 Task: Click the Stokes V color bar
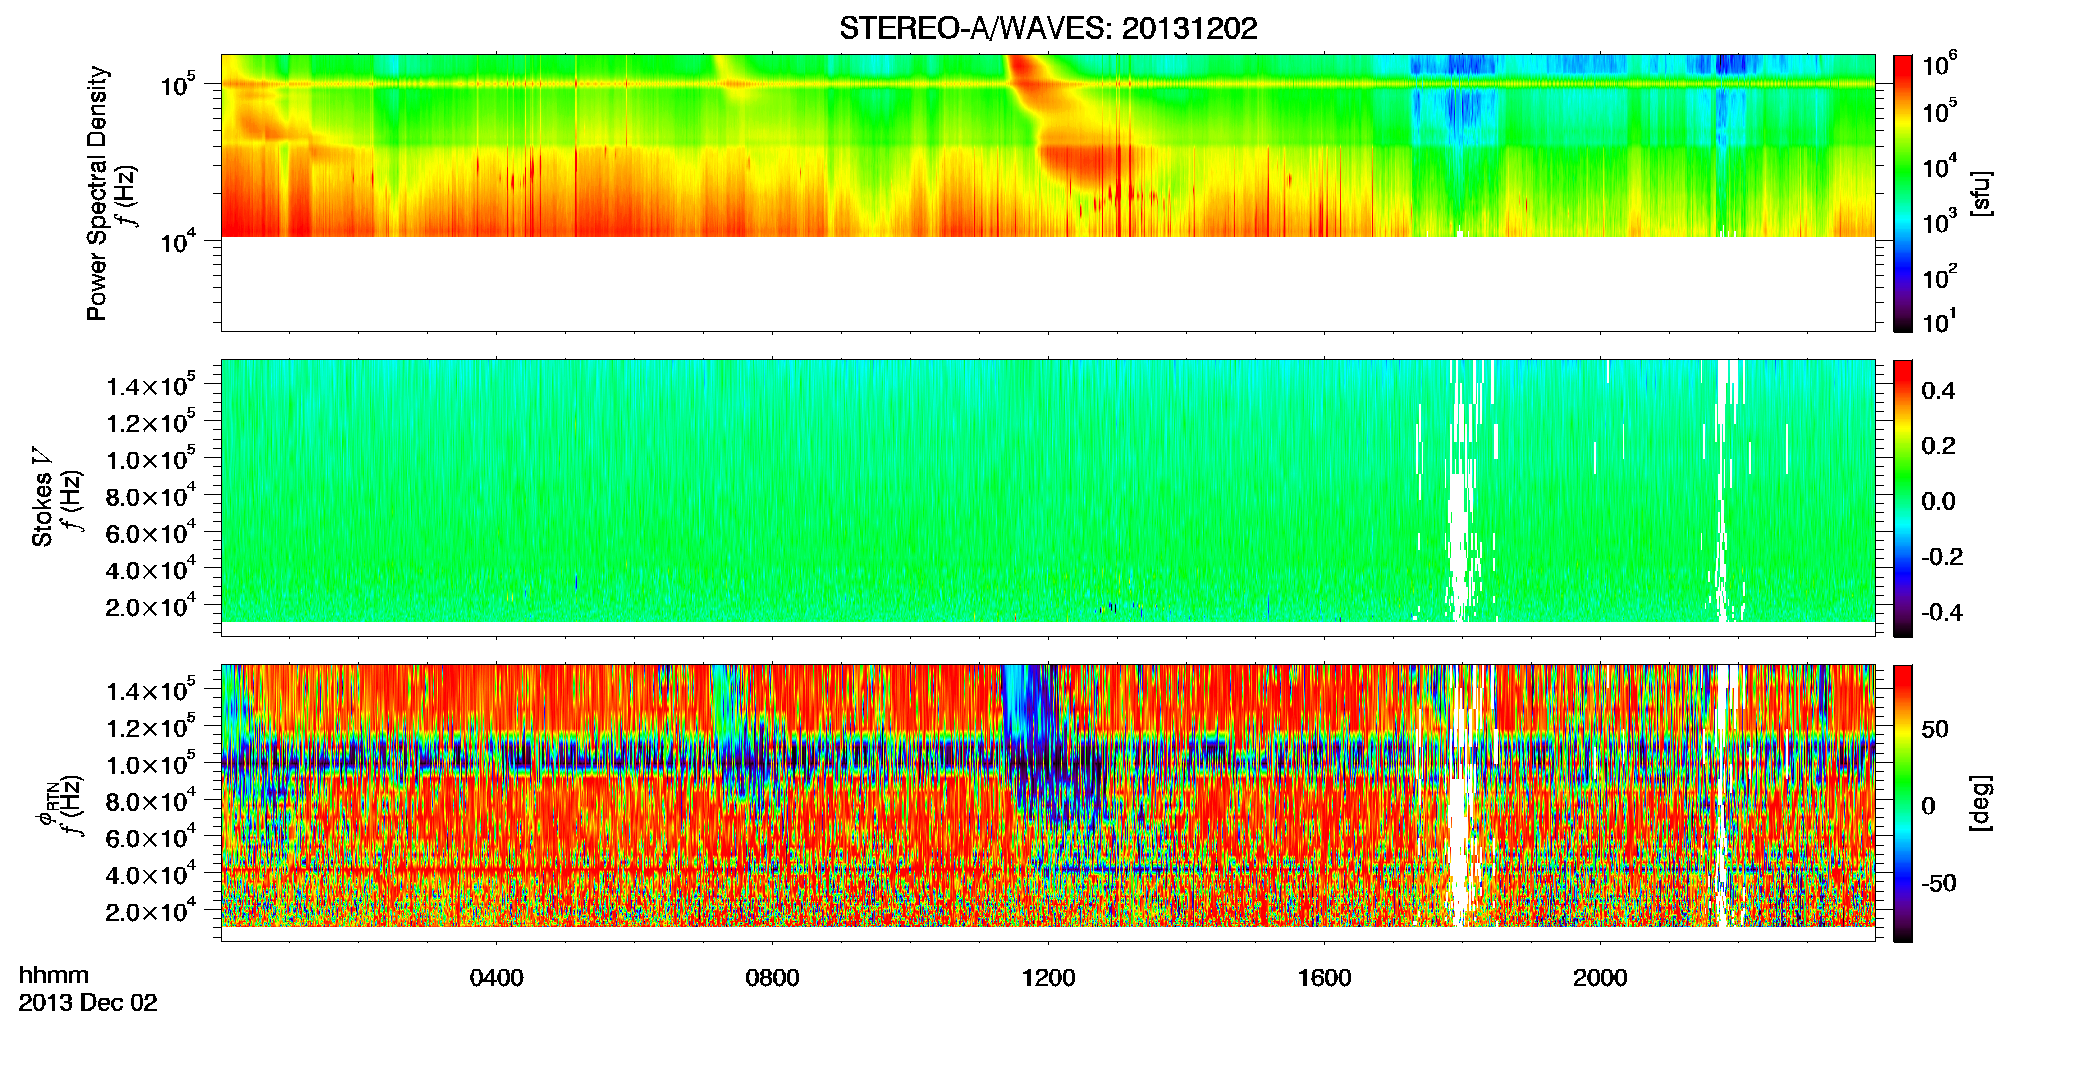1903,498
